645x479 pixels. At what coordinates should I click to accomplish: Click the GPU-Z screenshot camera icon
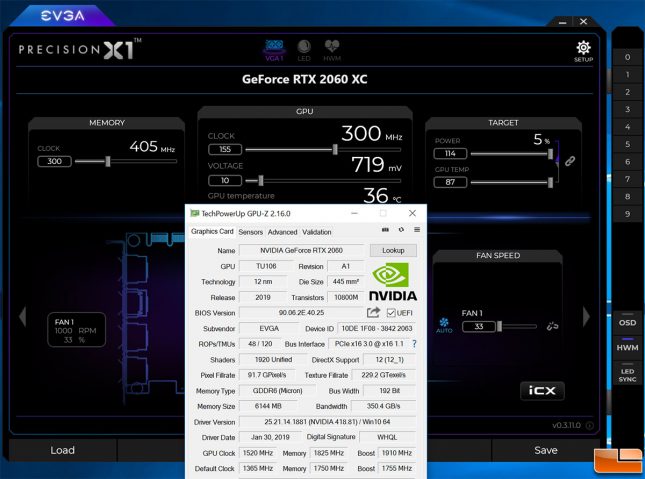pyautogui.click(x=385, y=230)
